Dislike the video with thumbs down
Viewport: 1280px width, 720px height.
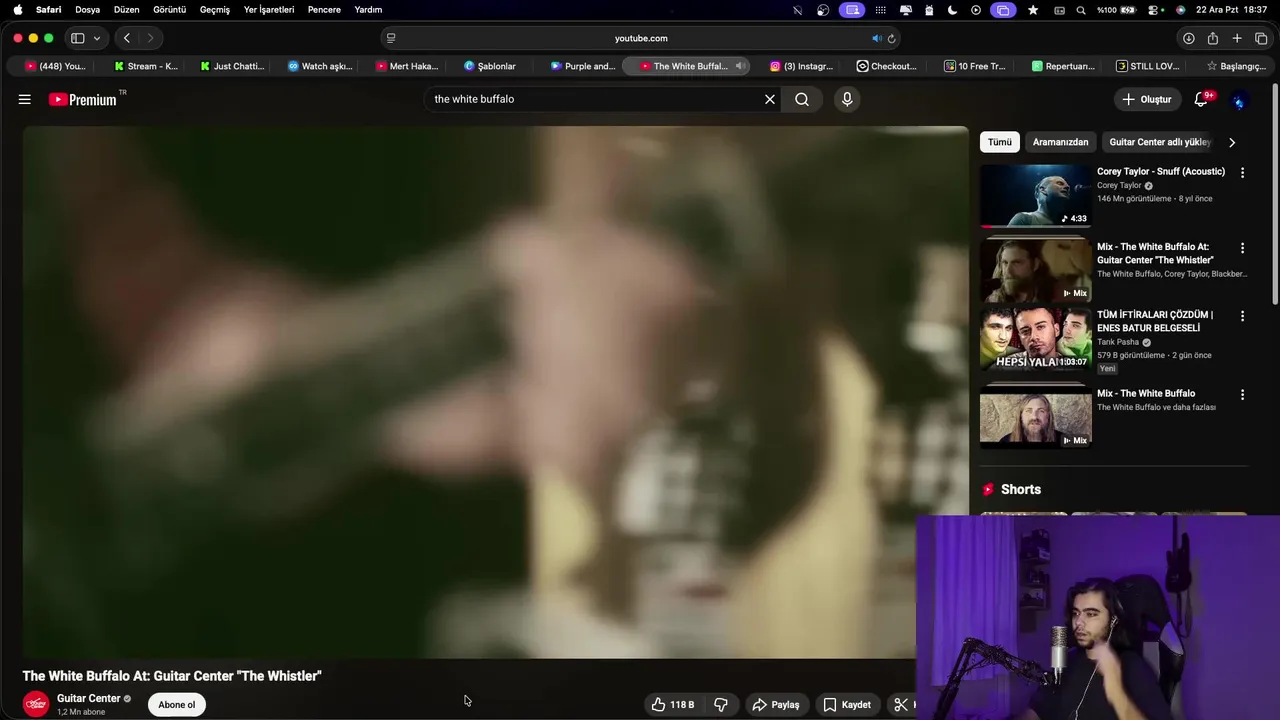tap(721, 705)
